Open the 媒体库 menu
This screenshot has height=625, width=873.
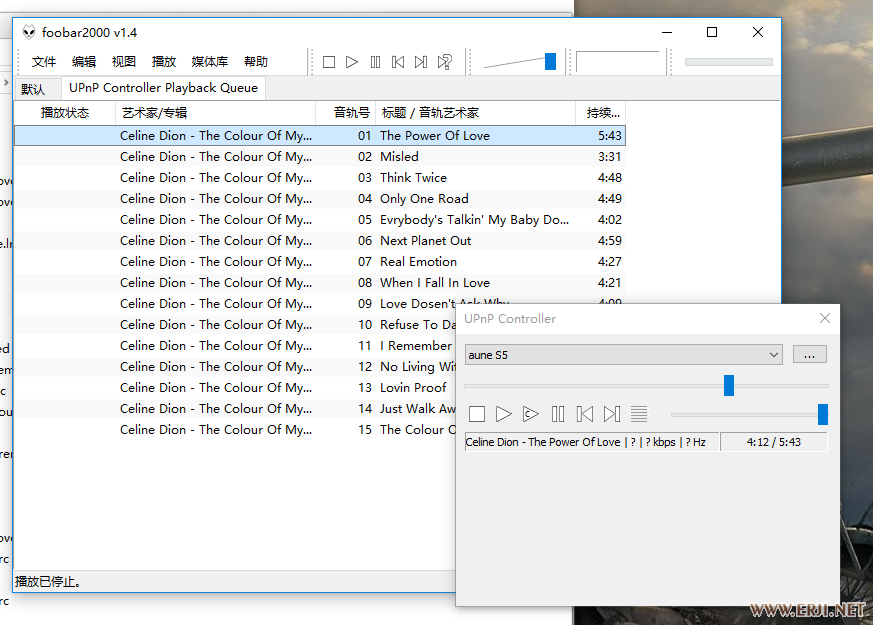[210, 62]
